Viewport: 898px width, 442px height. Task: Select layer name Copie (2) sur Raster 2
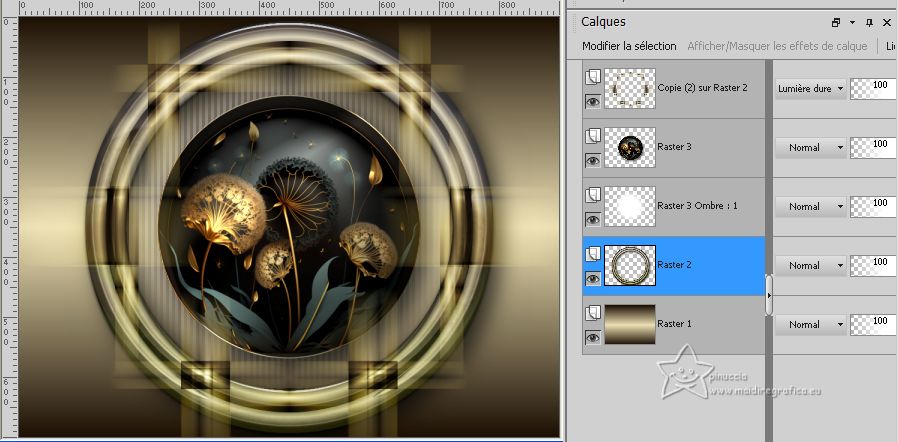(x=702, y=88)
